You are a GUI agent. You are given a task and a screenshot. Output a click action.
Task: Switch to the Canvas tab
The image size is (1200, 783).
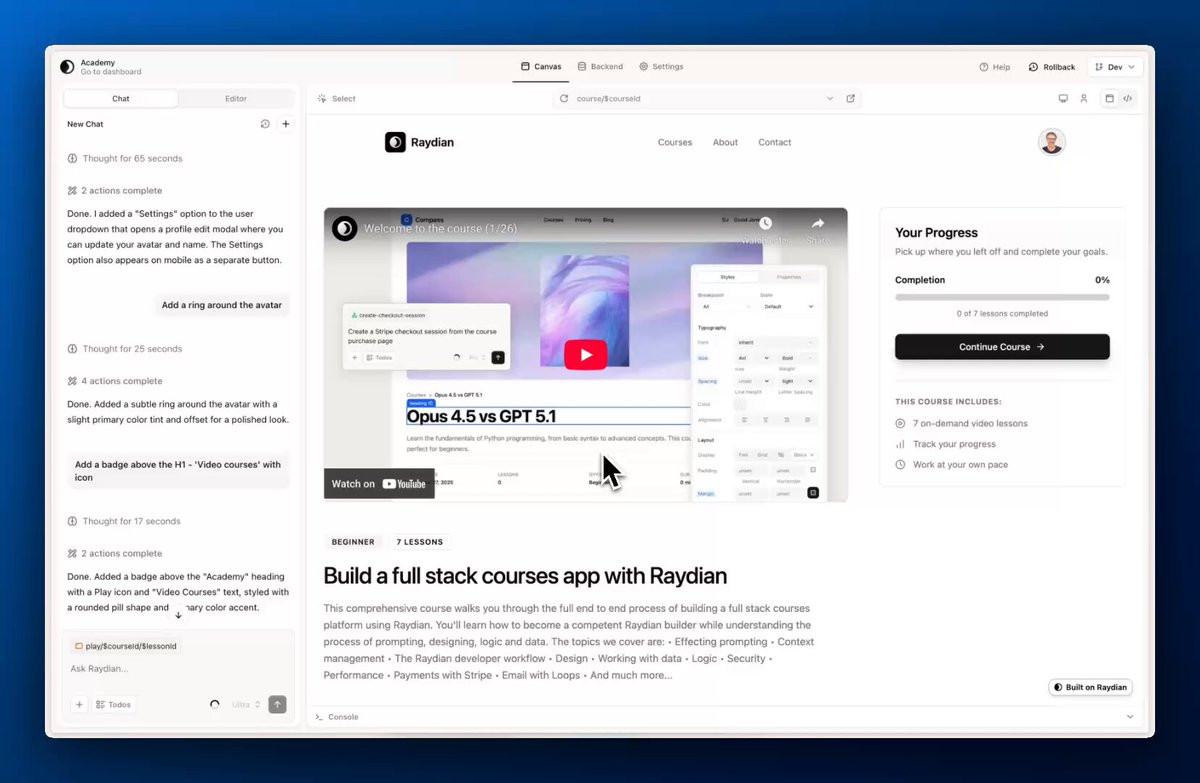pyautogui.click(x=541, y=67)
